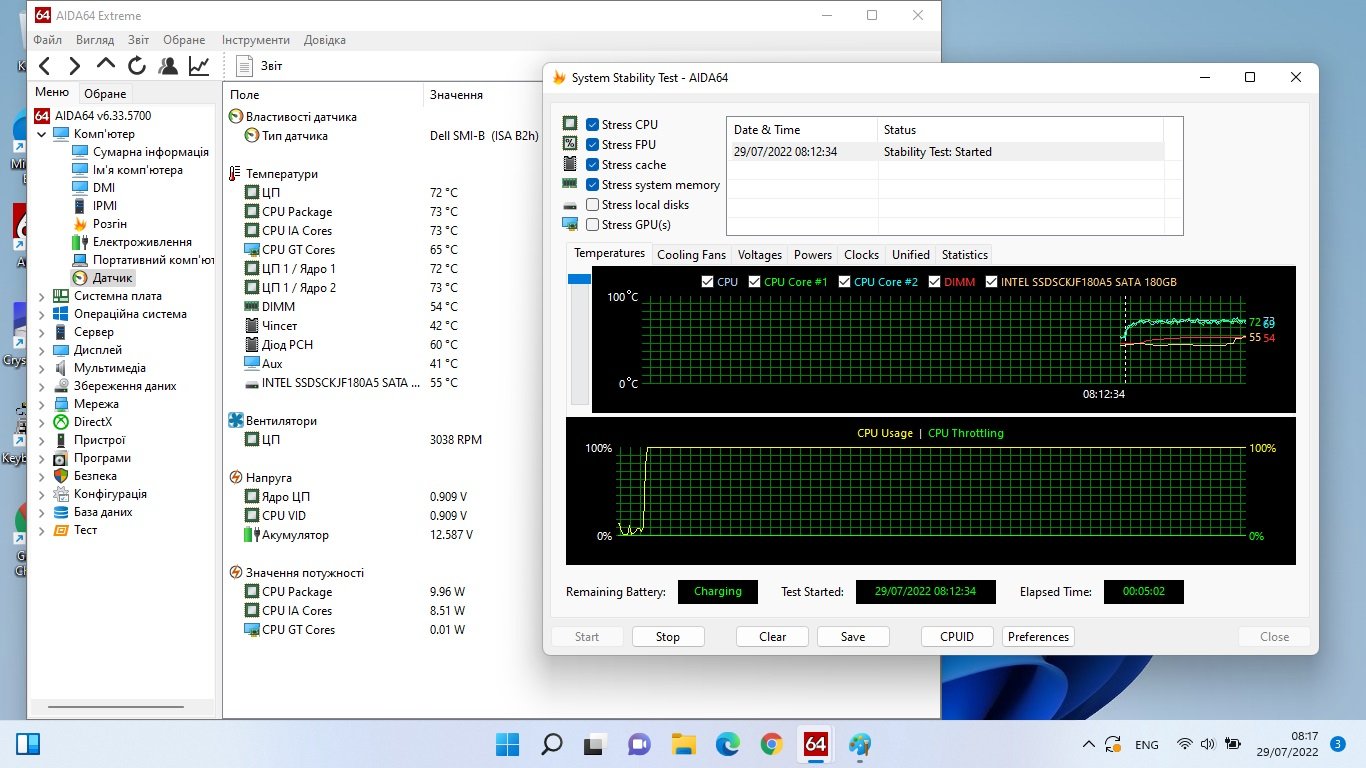This screenshot has height=768, width=1366.
Task: Open the graph icon in AIDA64 toolbar
Action: tap(199, 66)
